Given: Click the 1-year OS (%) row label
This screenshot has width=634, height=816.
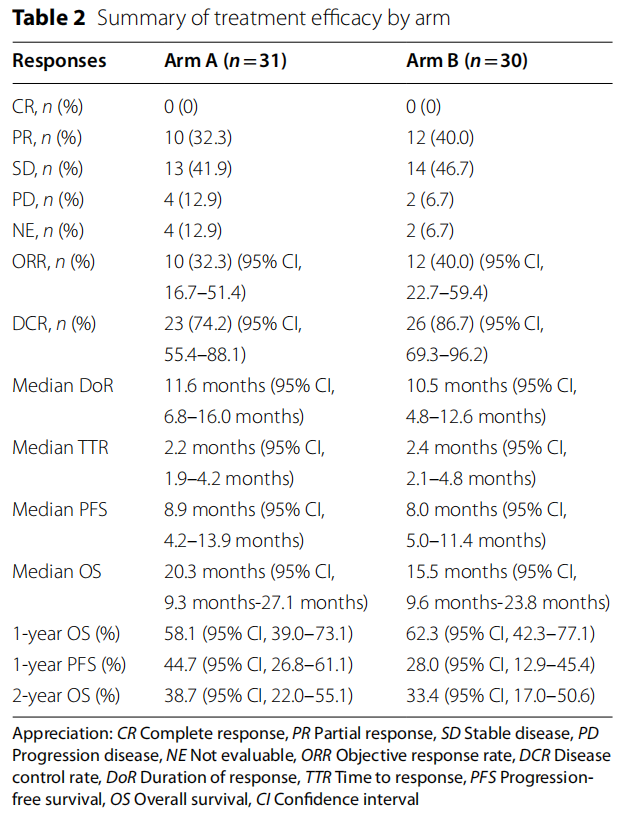Looking at the screenshot, I should click(66, 634).
